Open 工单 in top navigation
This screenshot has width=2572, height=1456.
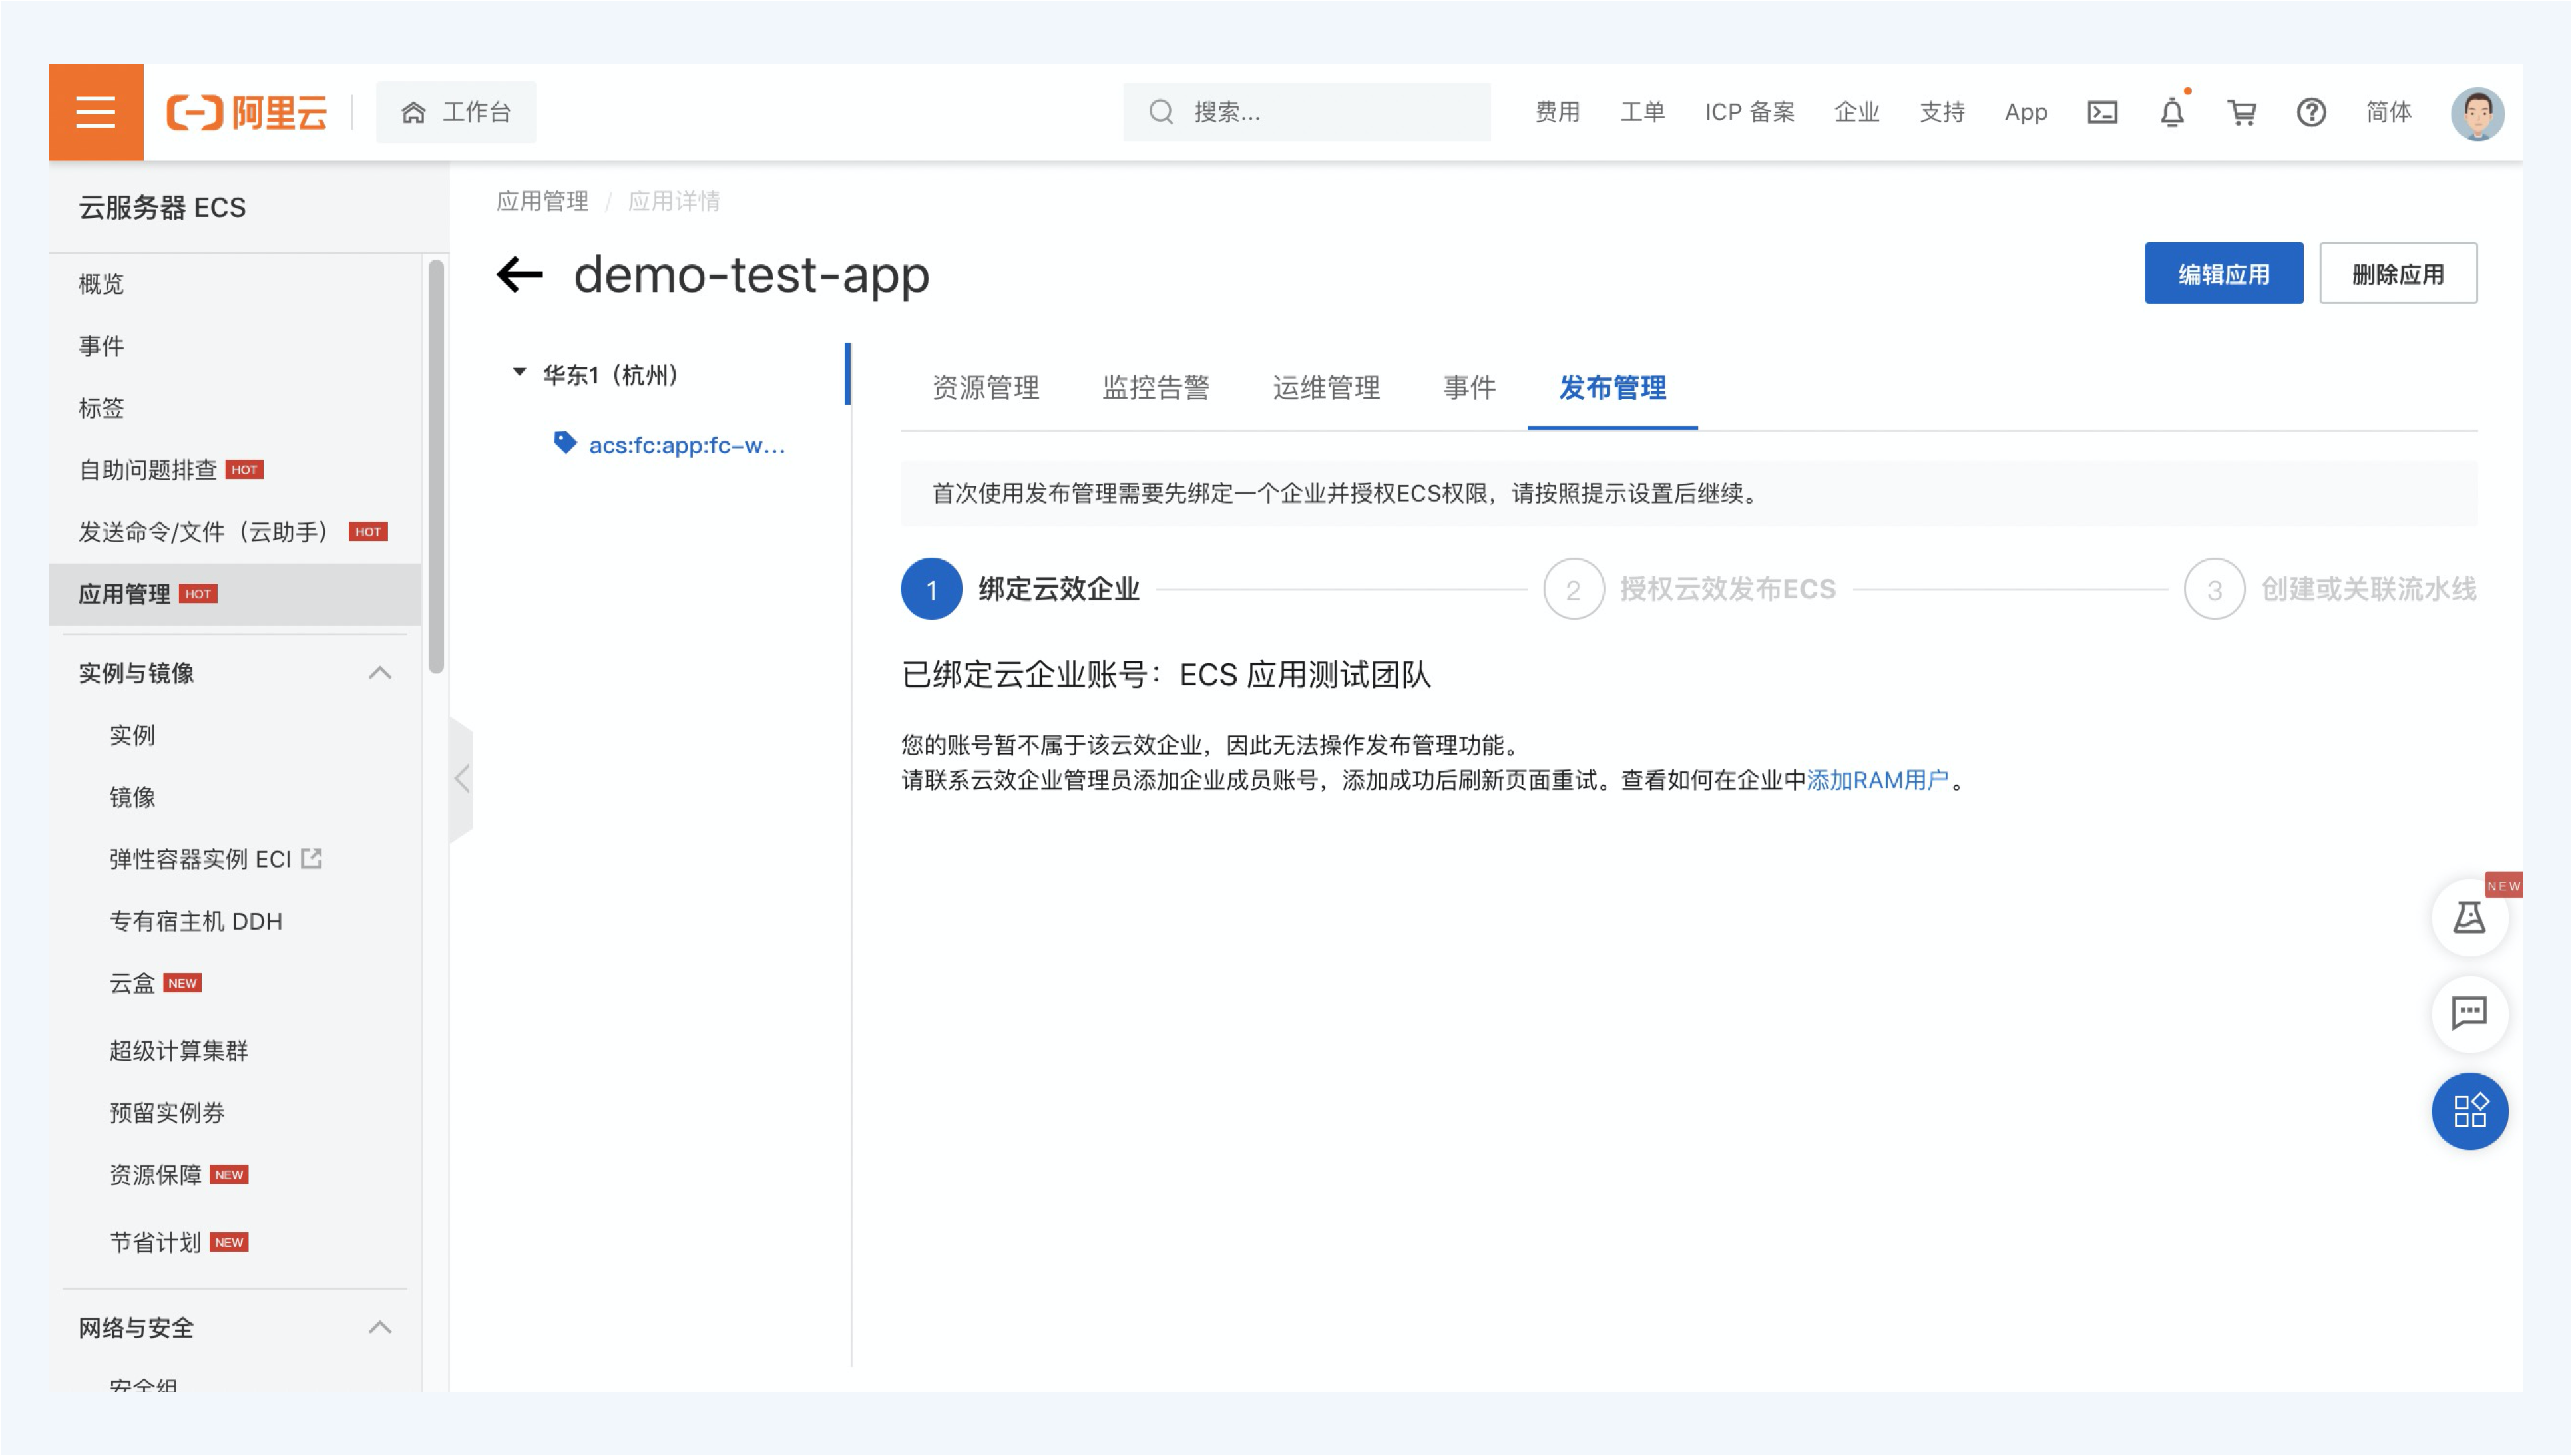click(x=1642, y=112)
